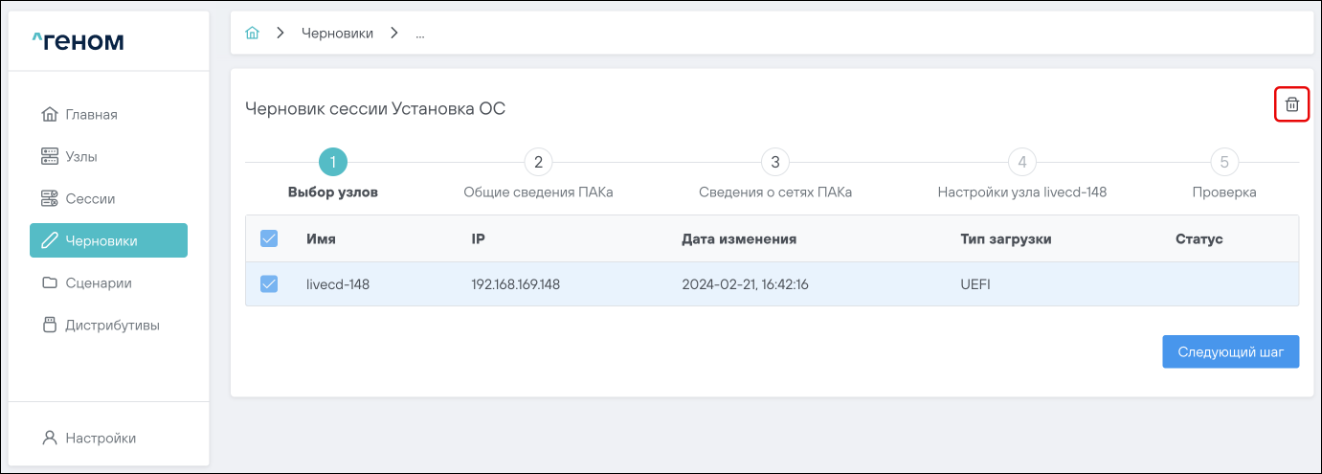1322x474 pixels.
Task: Click the Главная house icon in sidebar
Action: [x=50, y=115]
